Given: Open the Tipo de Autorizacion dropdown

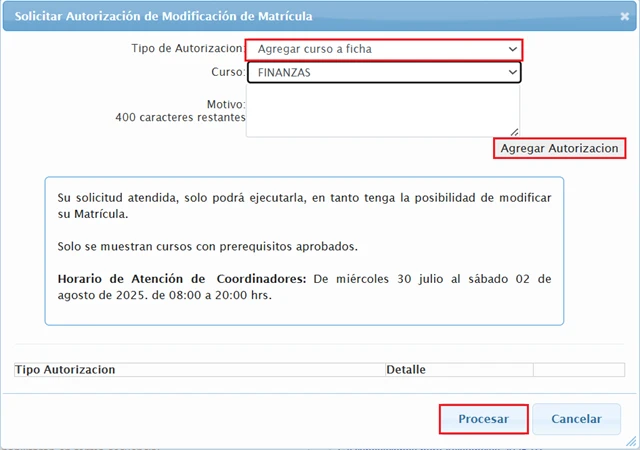Looking at the screenshot, I should (x=384, y=49).
